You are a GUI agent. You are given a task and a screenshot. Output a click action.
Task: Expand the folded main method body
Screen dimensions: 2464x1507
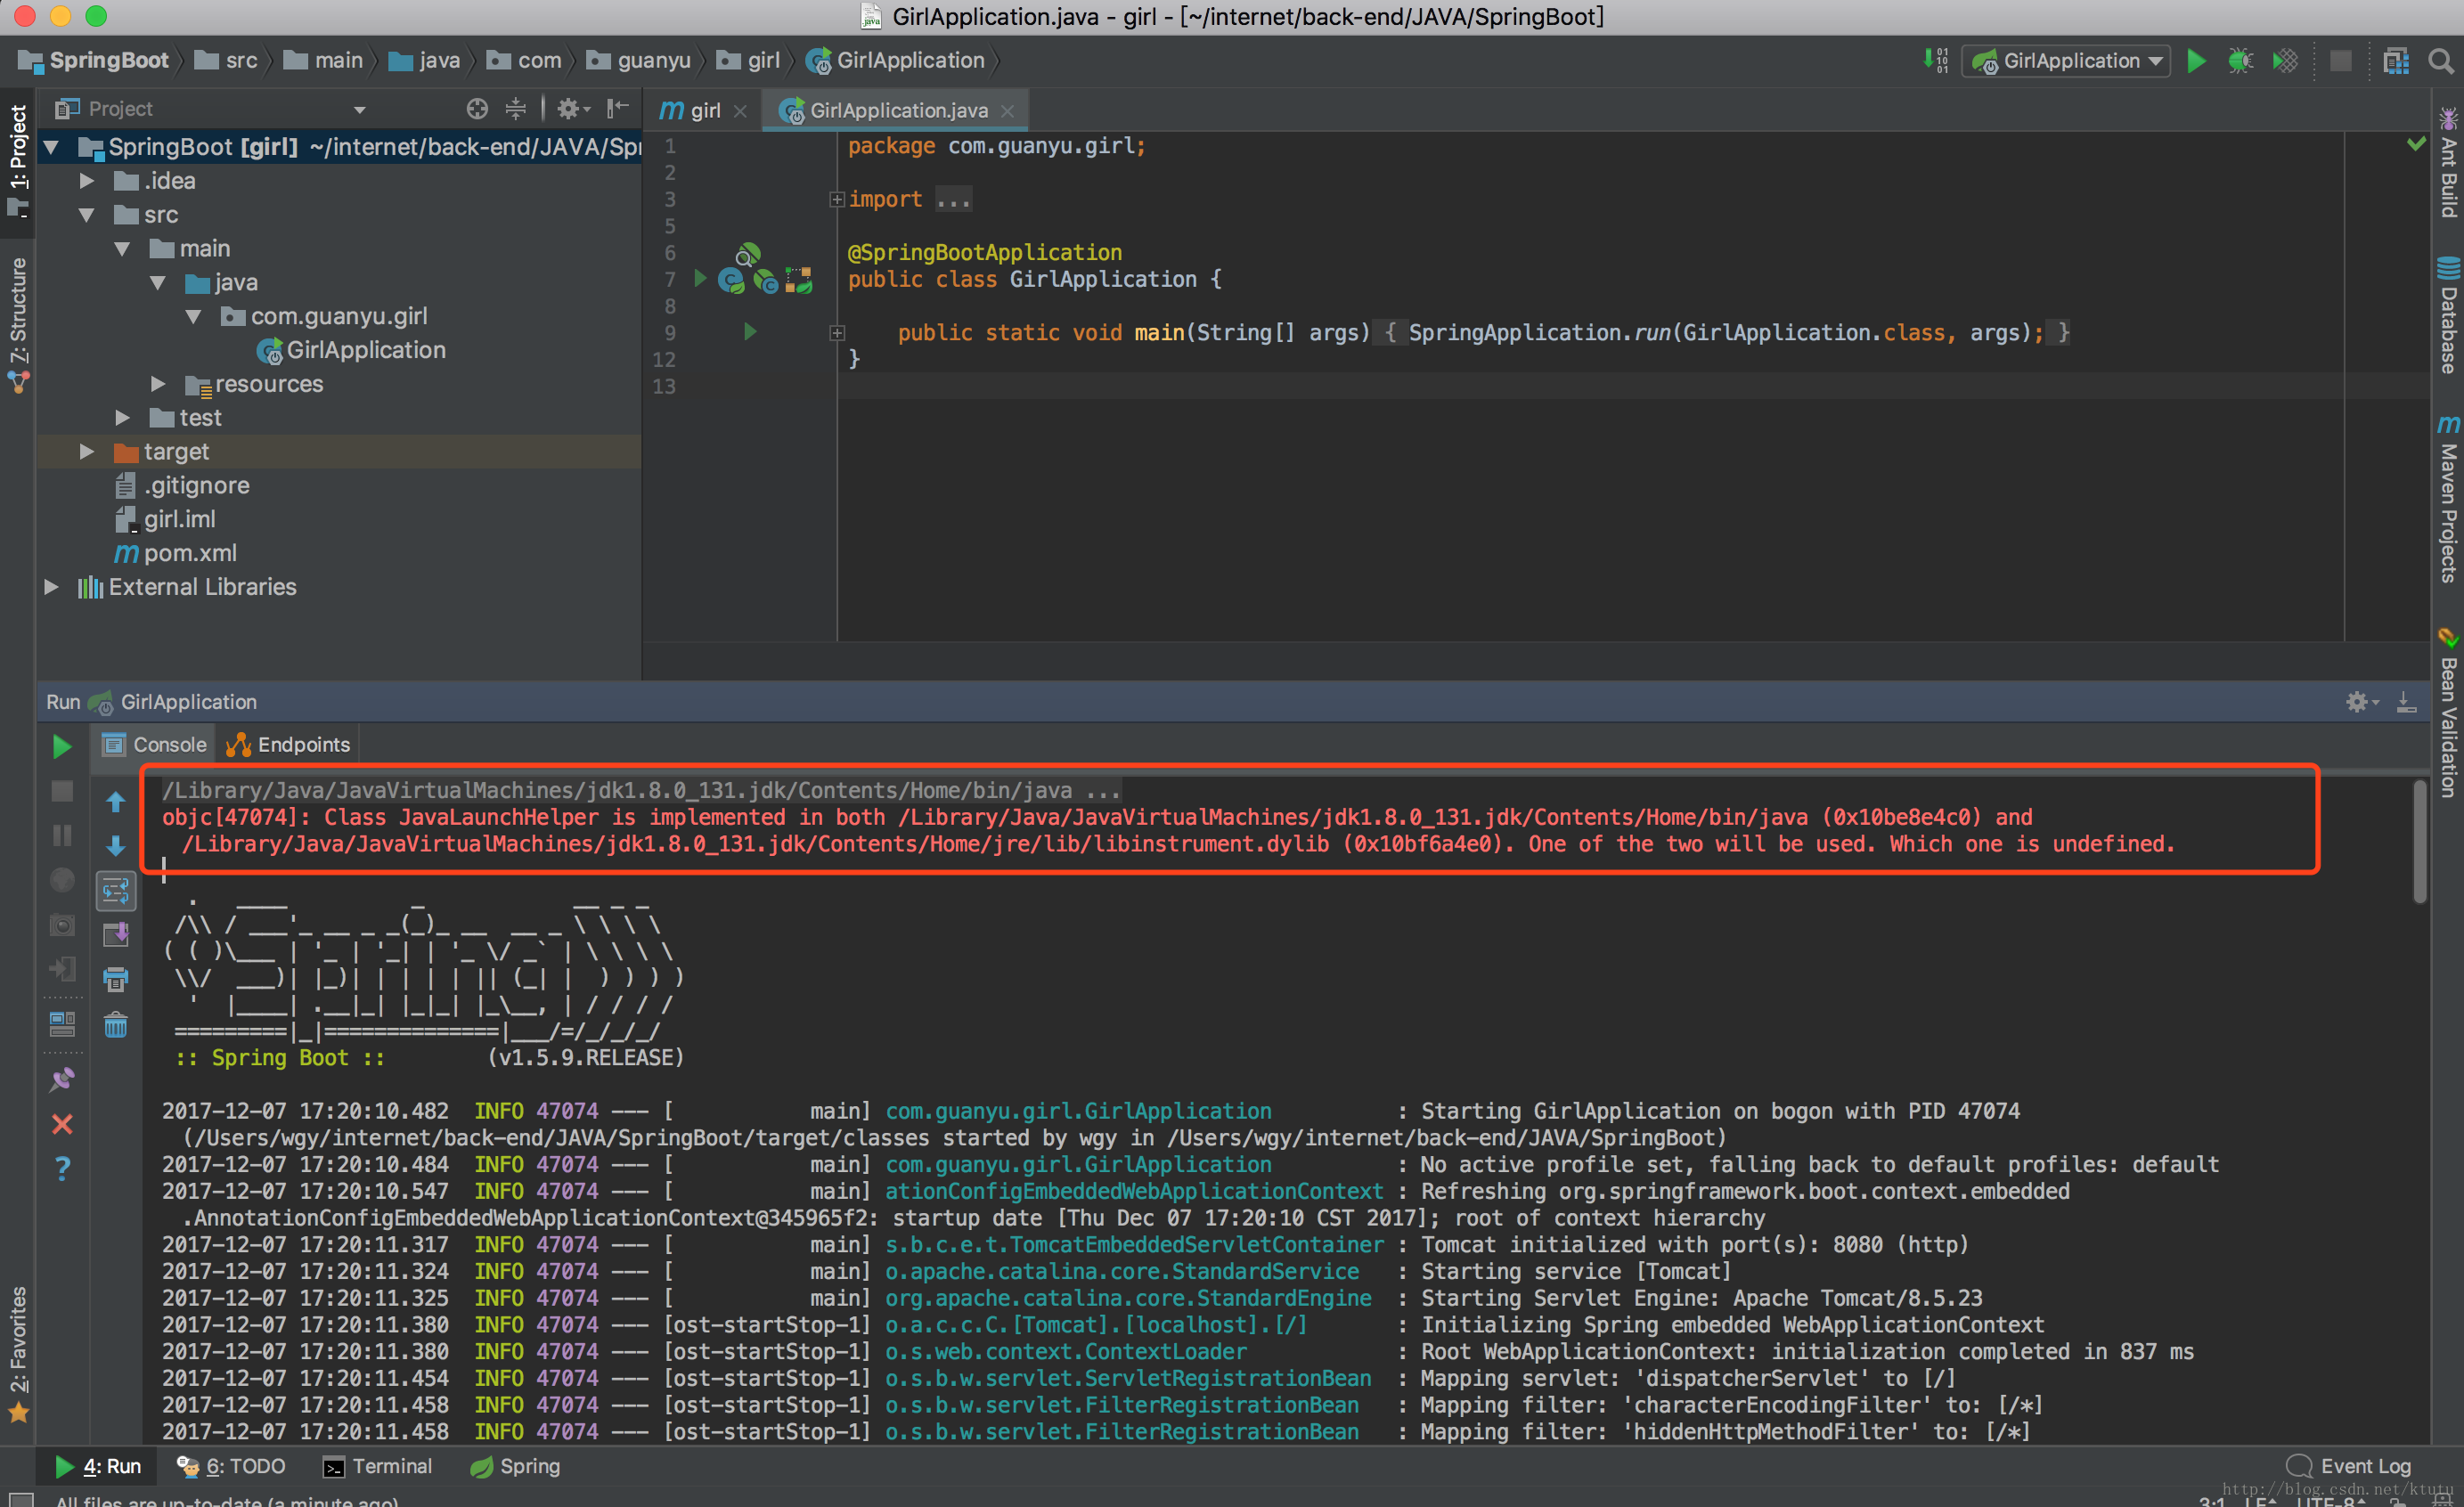click(837, 333)
